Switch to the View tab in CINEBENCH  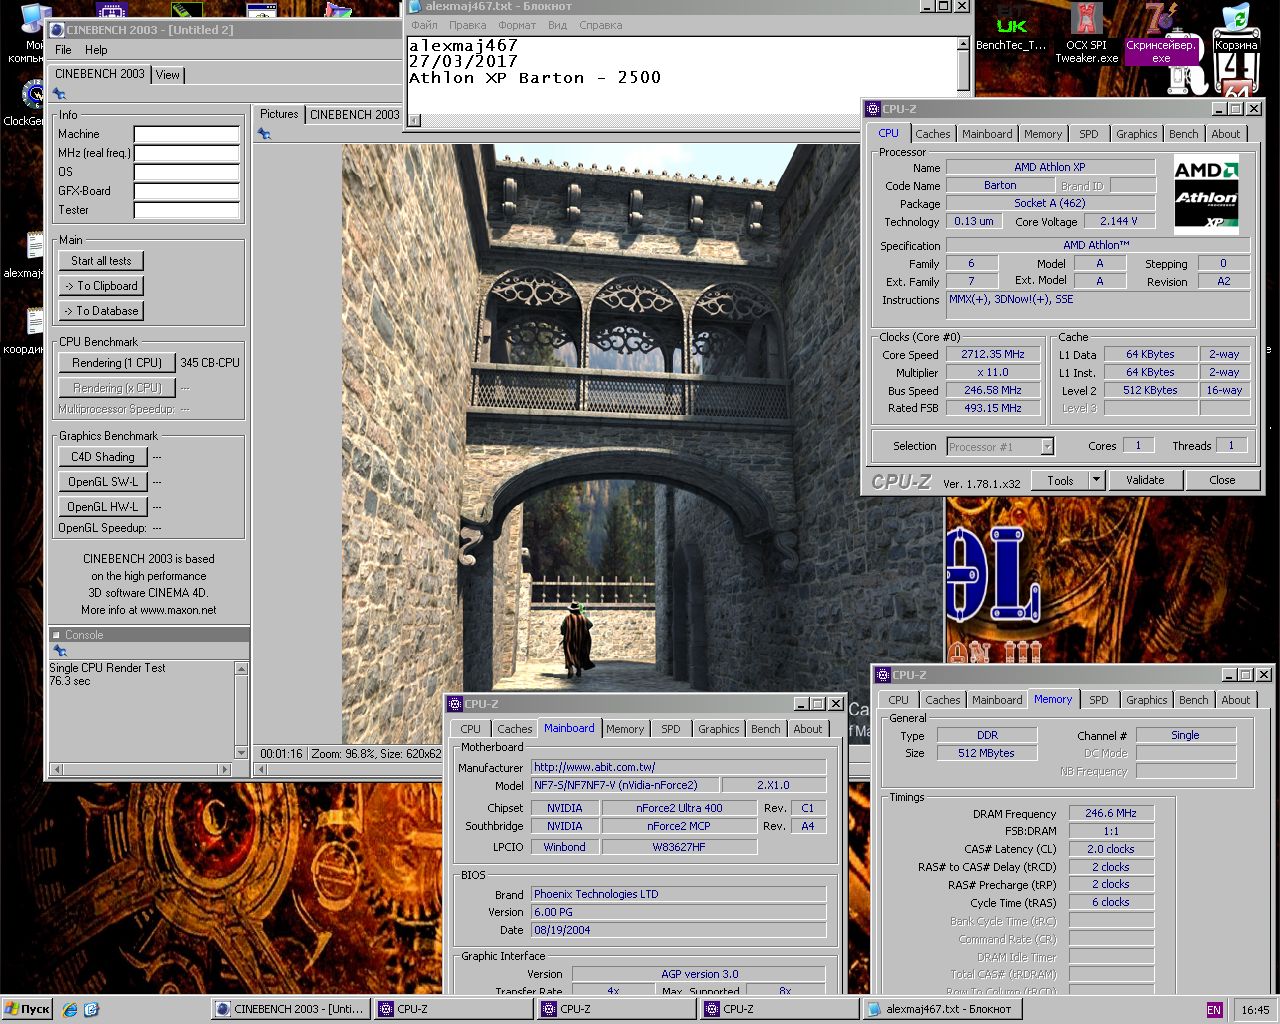click(168, 75)
